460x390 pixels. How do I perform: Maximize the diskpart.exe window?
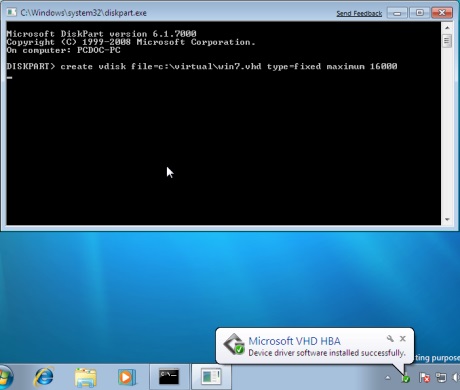[x=419, y=13]
